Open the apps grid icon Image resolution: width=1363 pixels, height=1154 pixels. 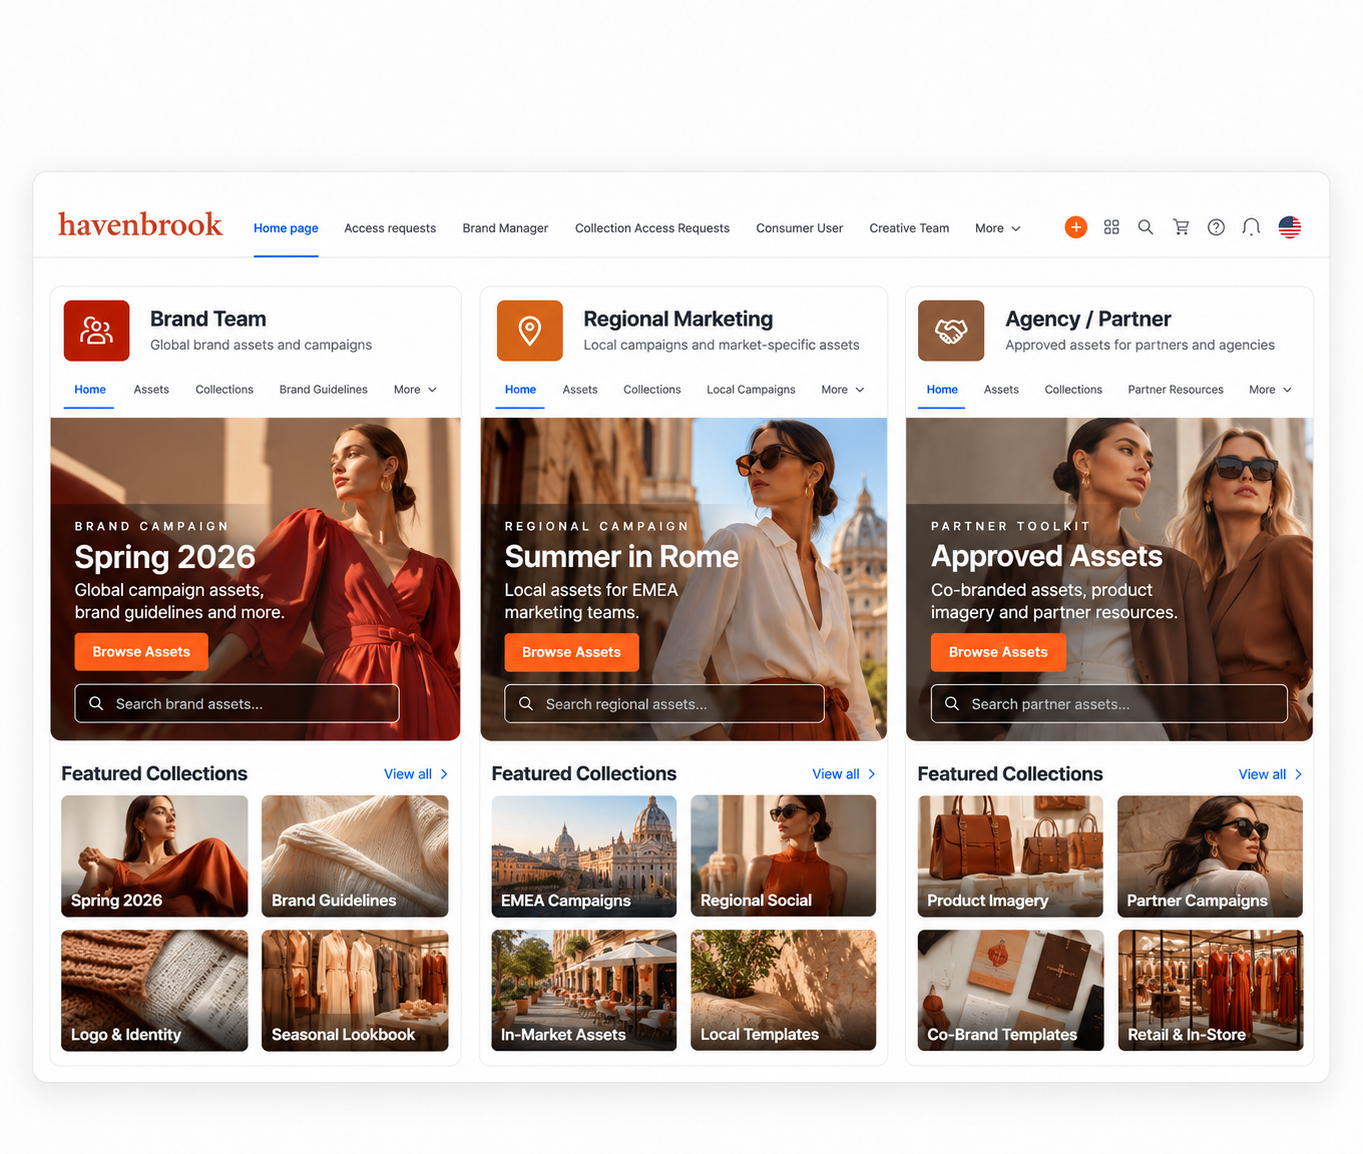coord(1111,227)
